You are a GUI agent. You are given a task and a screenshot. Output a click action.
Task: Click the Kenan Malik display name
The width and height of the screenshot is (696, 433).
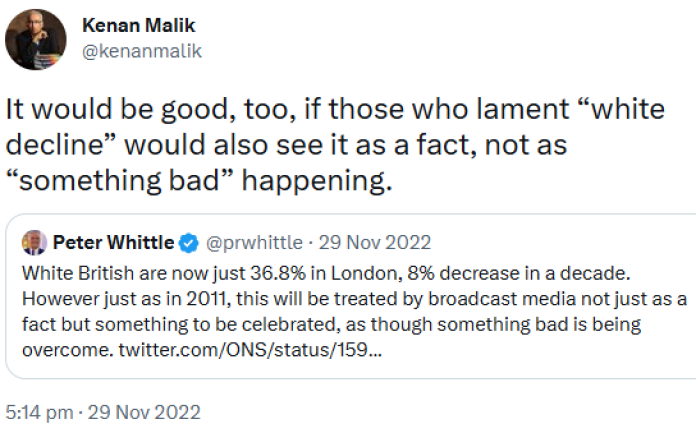(x=138, y=25)
